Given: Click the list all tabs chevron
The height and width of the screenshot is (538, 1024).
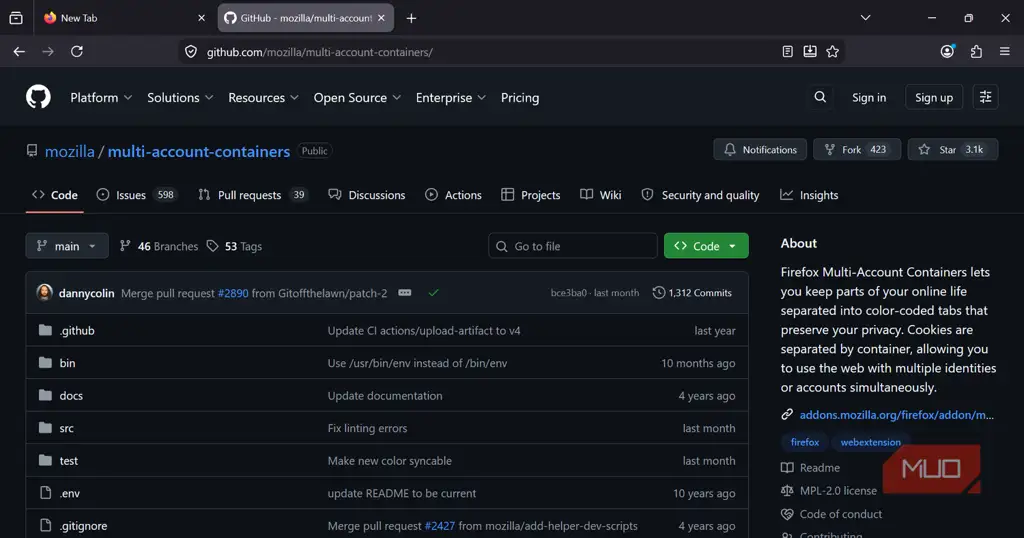Looking at the screenshot, I should click(865, 18).
